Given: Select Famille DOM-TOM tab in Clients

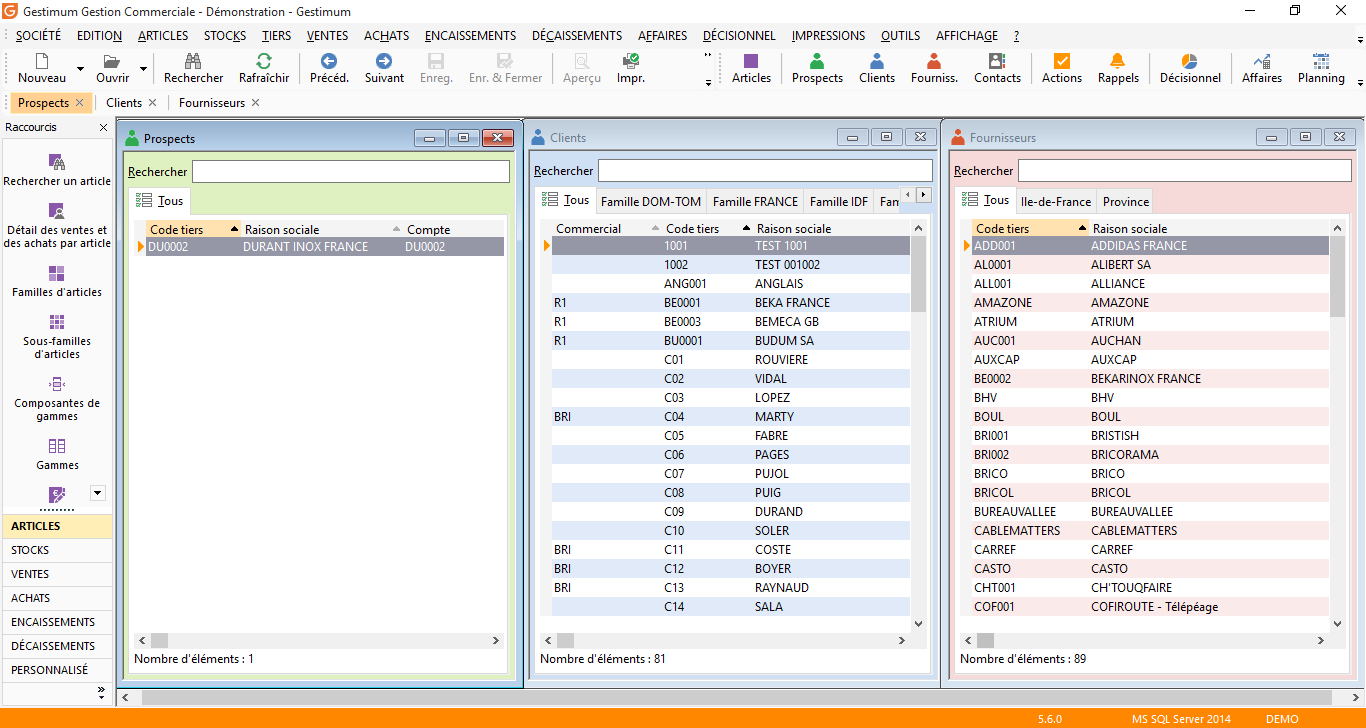Looking at the screenshot, I should coord(651,201).
